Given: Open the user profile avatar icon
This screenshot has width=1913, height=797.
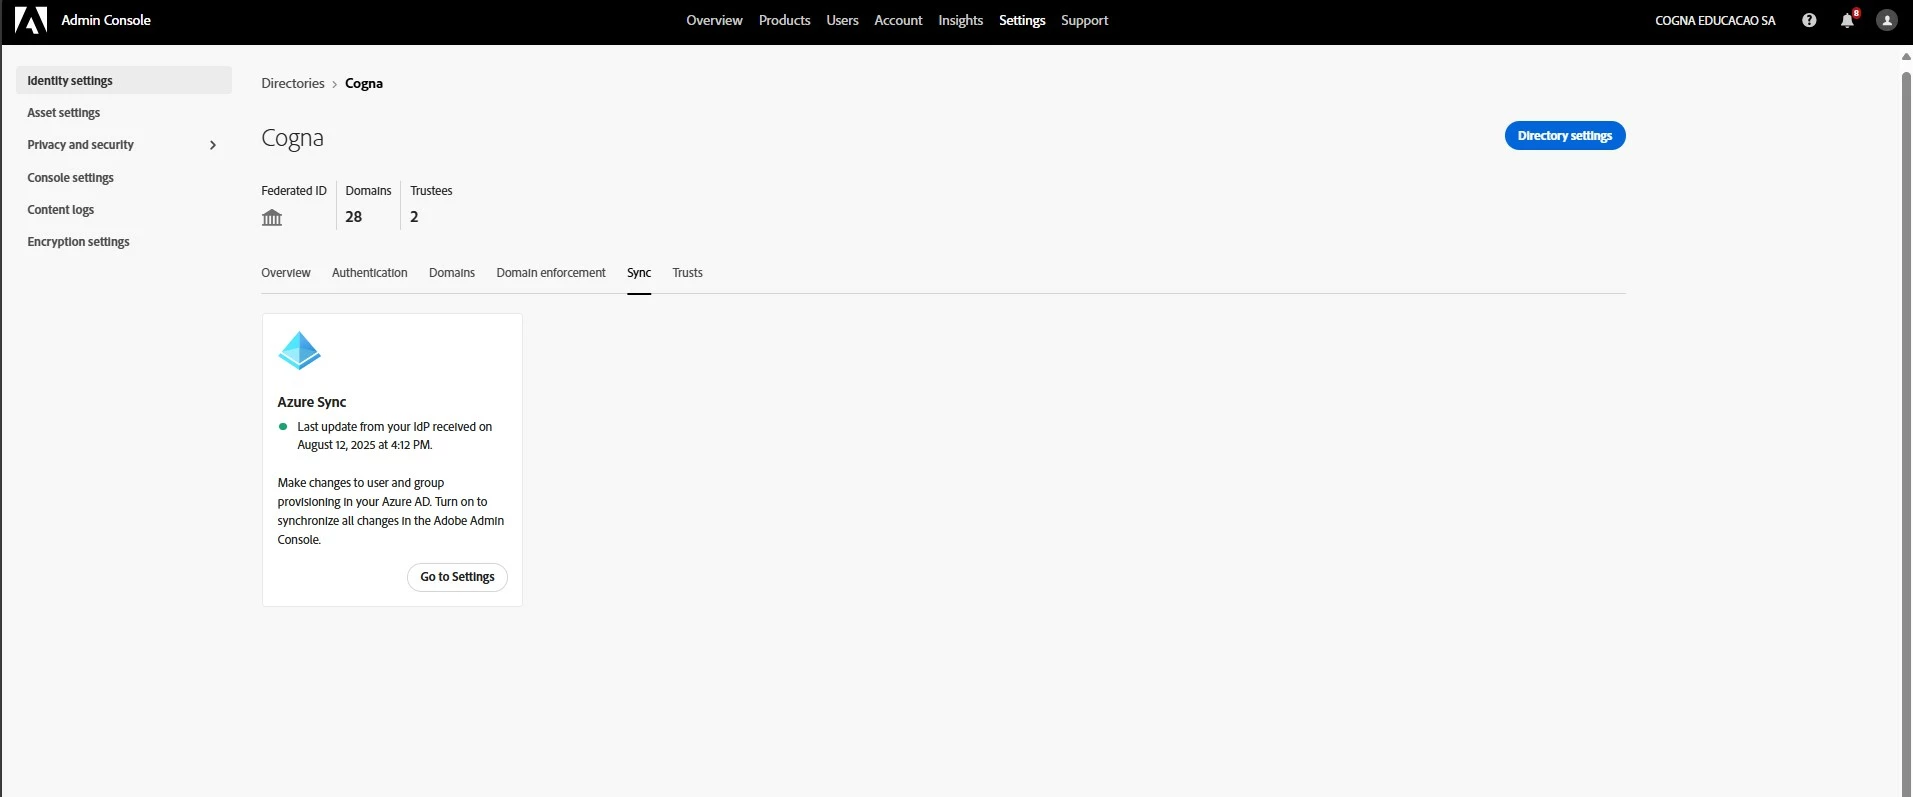Looking at the screenshot, I should (x=1887, y=20).
